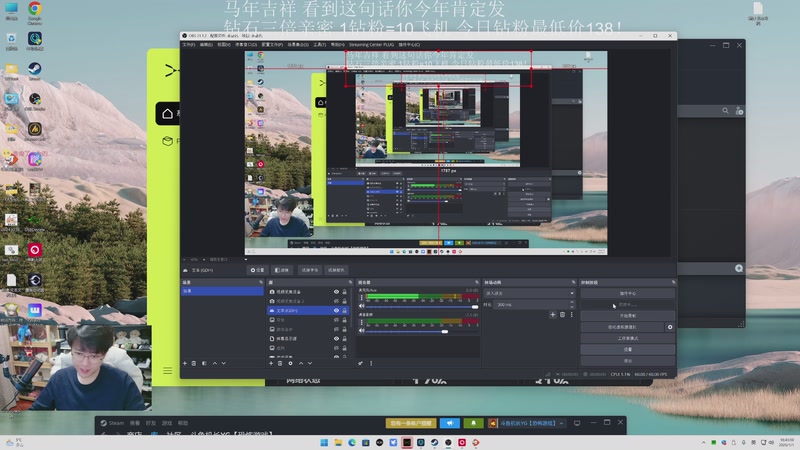
Task: Toggle visibility eye of the 视频采集设备 2 source
Action: 336,301
